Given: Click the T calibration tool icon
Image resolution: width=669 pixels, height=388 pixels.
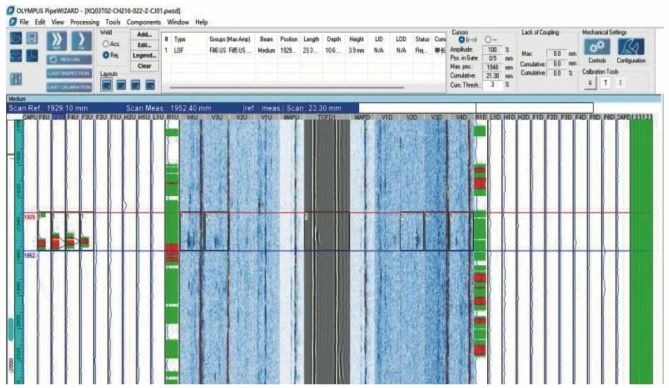Looking at the screenshot, I should (x=605, y=83).
